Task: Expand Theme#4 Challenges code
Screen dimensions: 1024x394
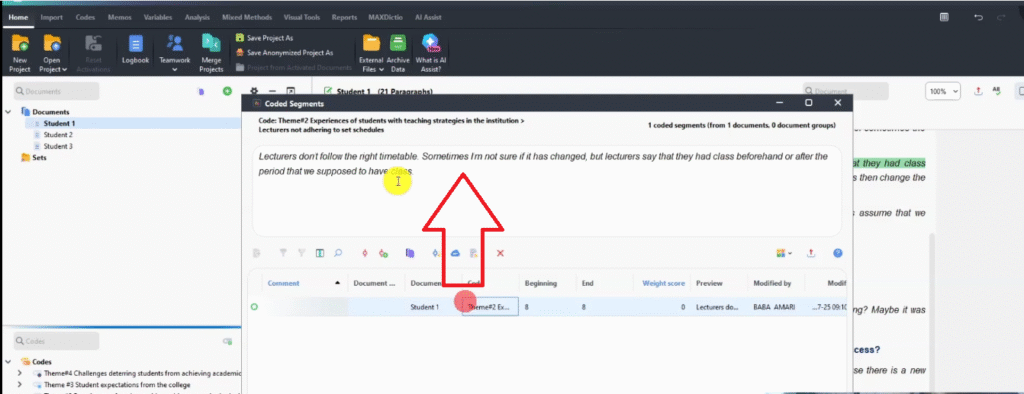Action: pos(20,373)
